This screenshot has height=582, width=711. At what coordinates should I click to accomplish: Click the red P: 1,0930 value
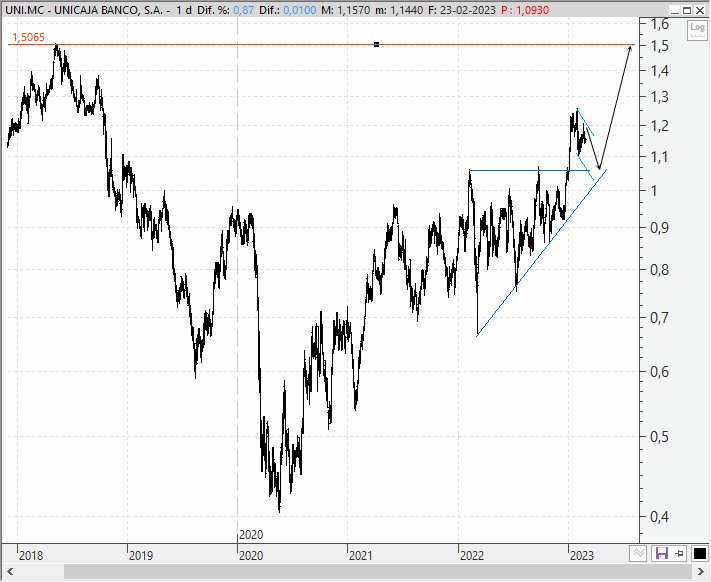[525, 10]
